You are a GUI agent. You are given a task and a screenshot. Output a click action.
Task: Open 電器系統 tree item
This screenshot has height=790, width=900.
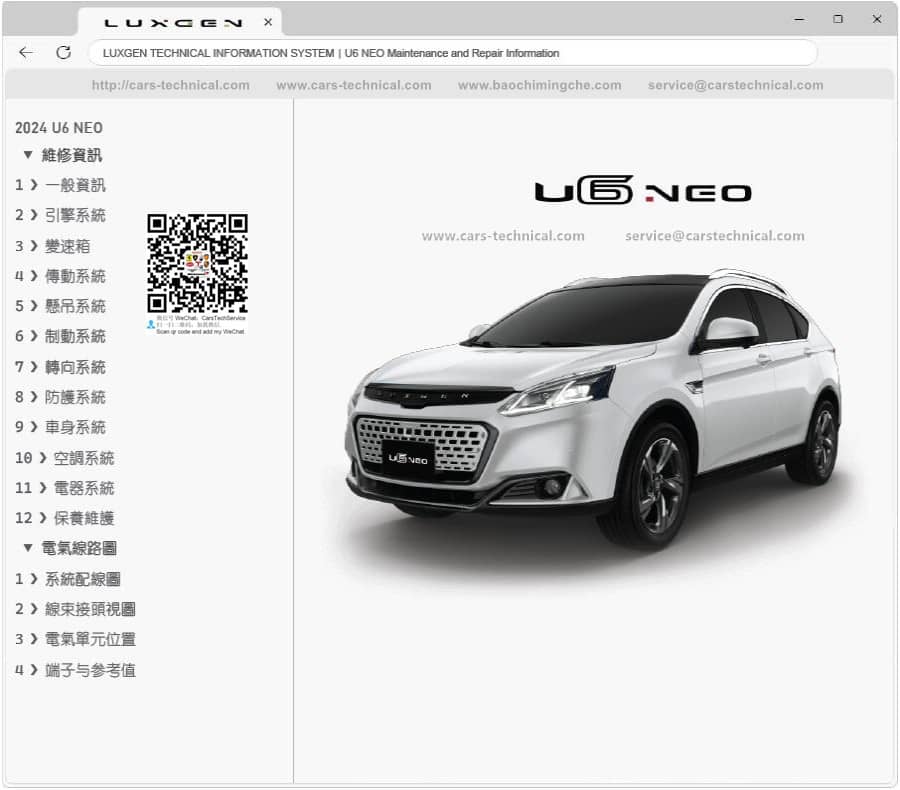pos(84,488)
